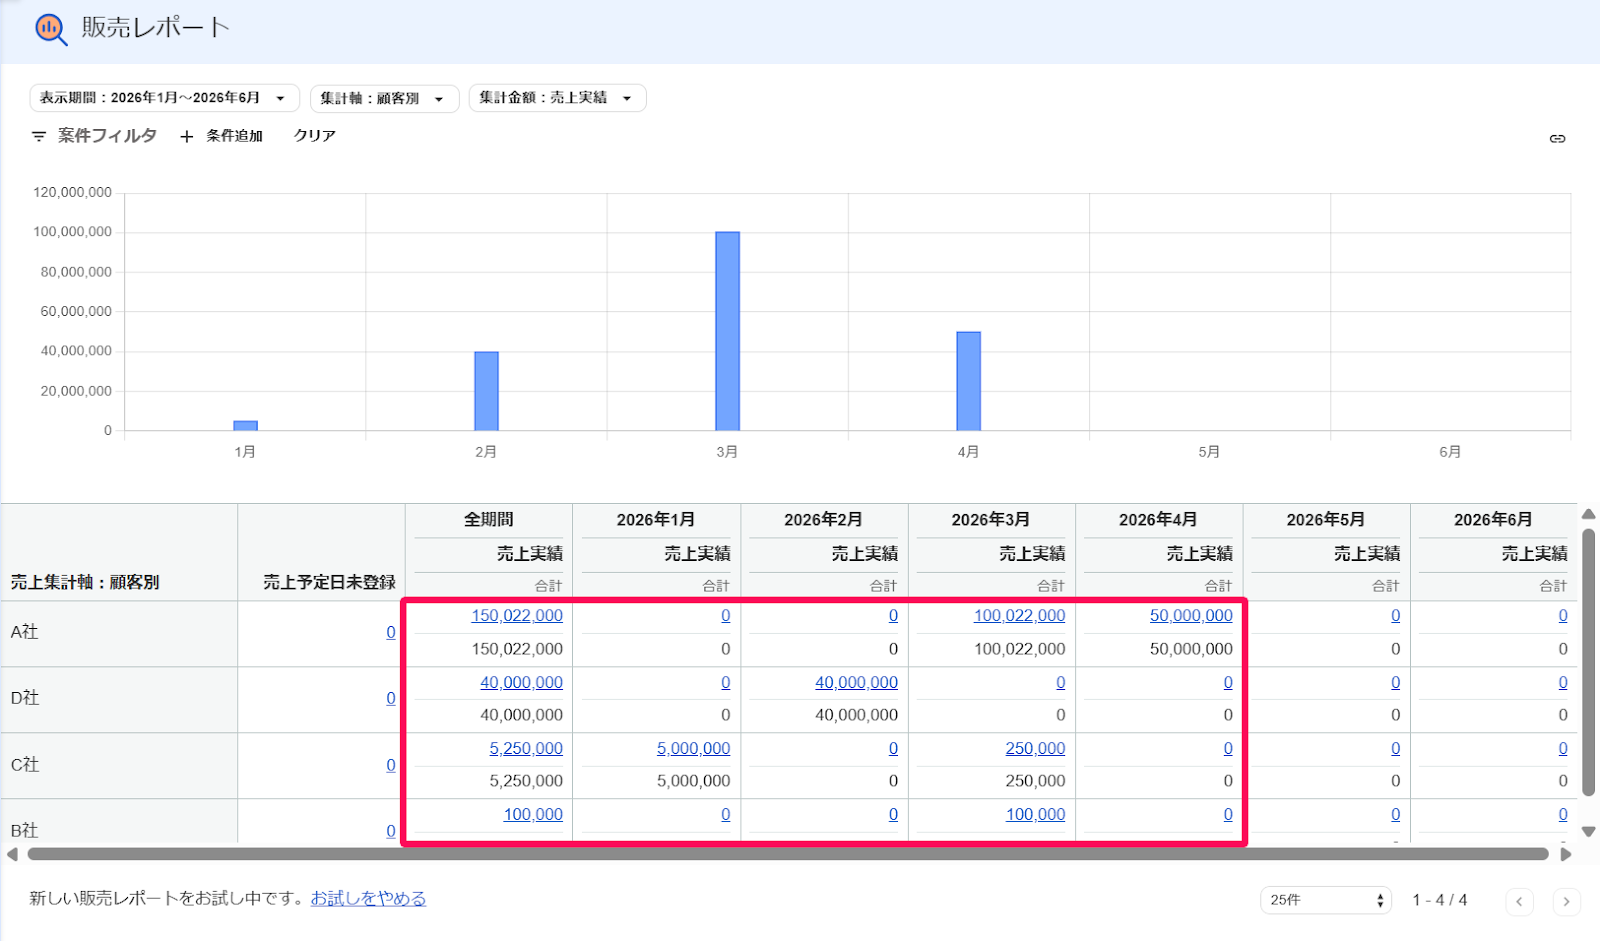The image size is (1600, 941).
Task: Click the D社 row label
Action: (x=24, y=698)
